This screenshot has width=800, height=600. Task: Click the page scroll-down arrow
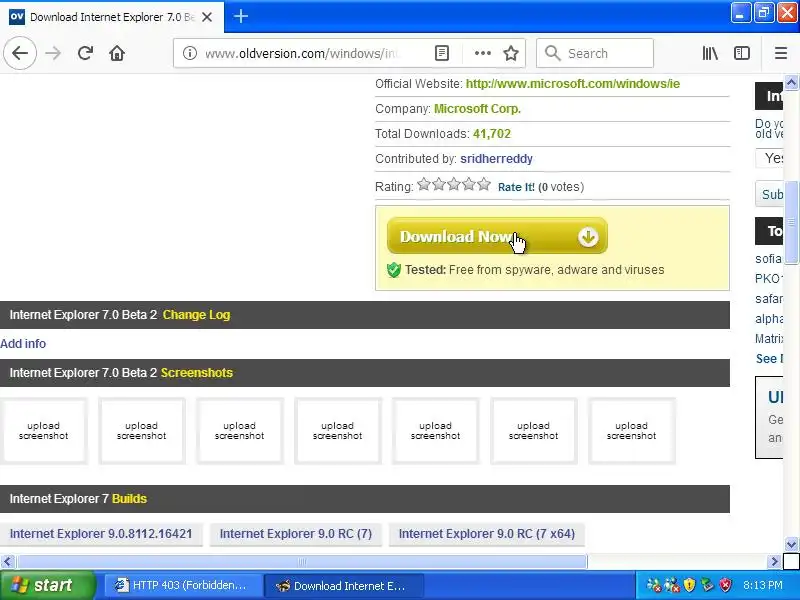click(791, 544)
